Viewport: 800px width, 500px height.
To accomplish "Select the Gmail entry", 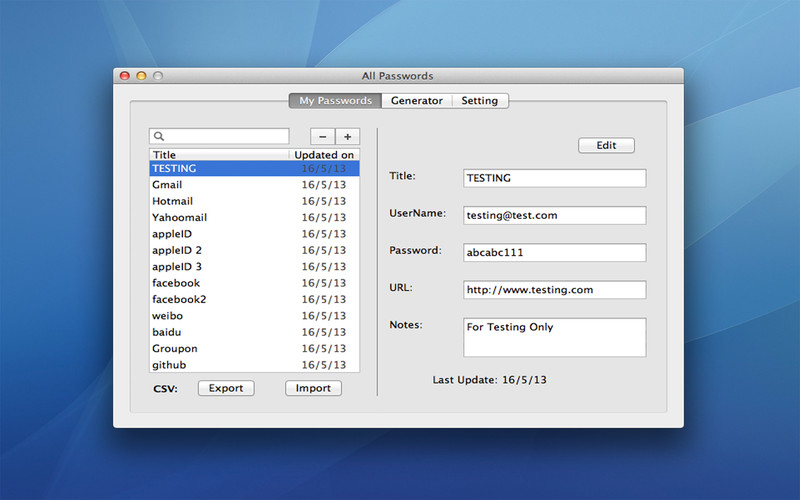I will pos(255,185).
